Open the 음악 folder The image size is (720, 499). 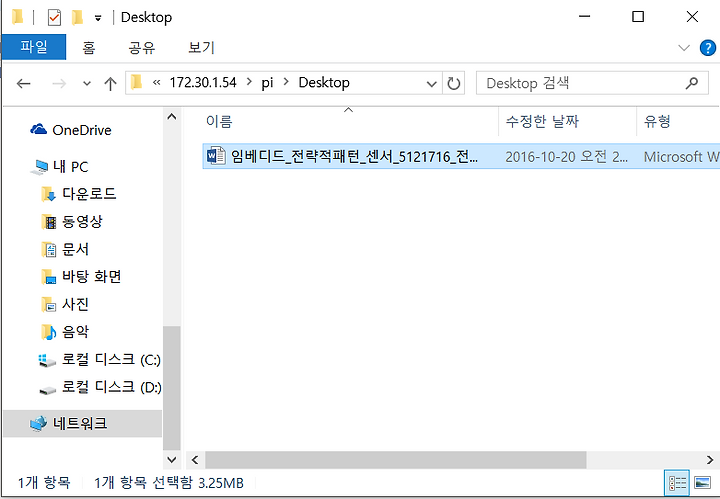click(75, 331)
